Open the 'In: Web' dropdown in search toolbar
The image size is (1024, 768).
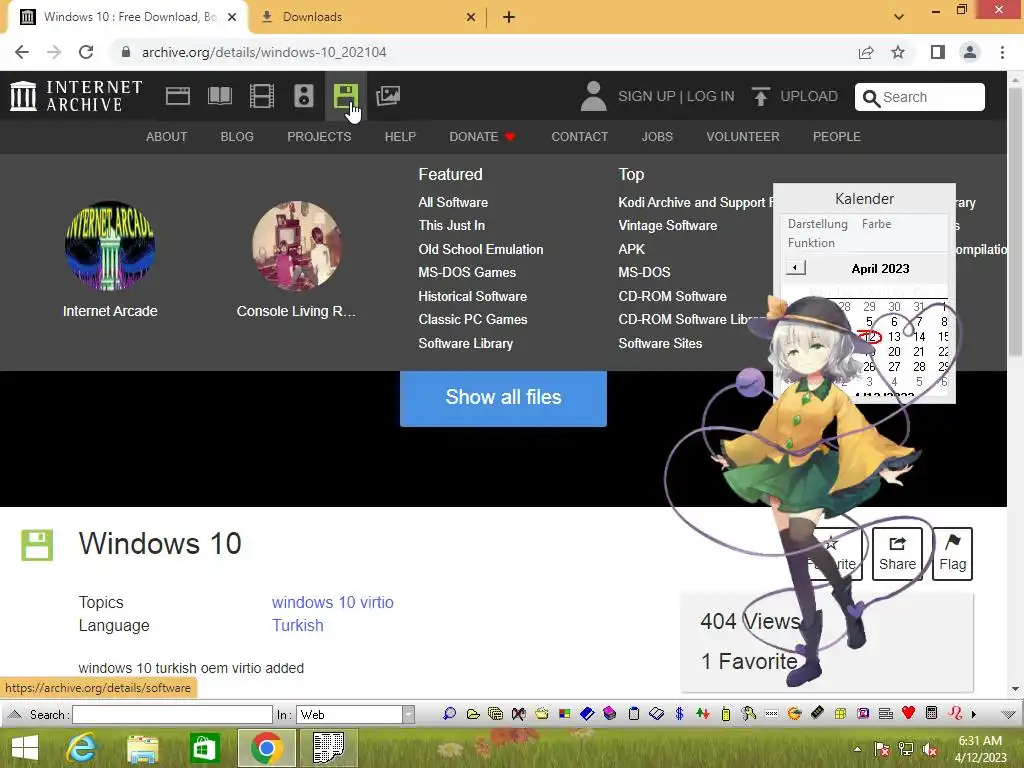point(408,714)
